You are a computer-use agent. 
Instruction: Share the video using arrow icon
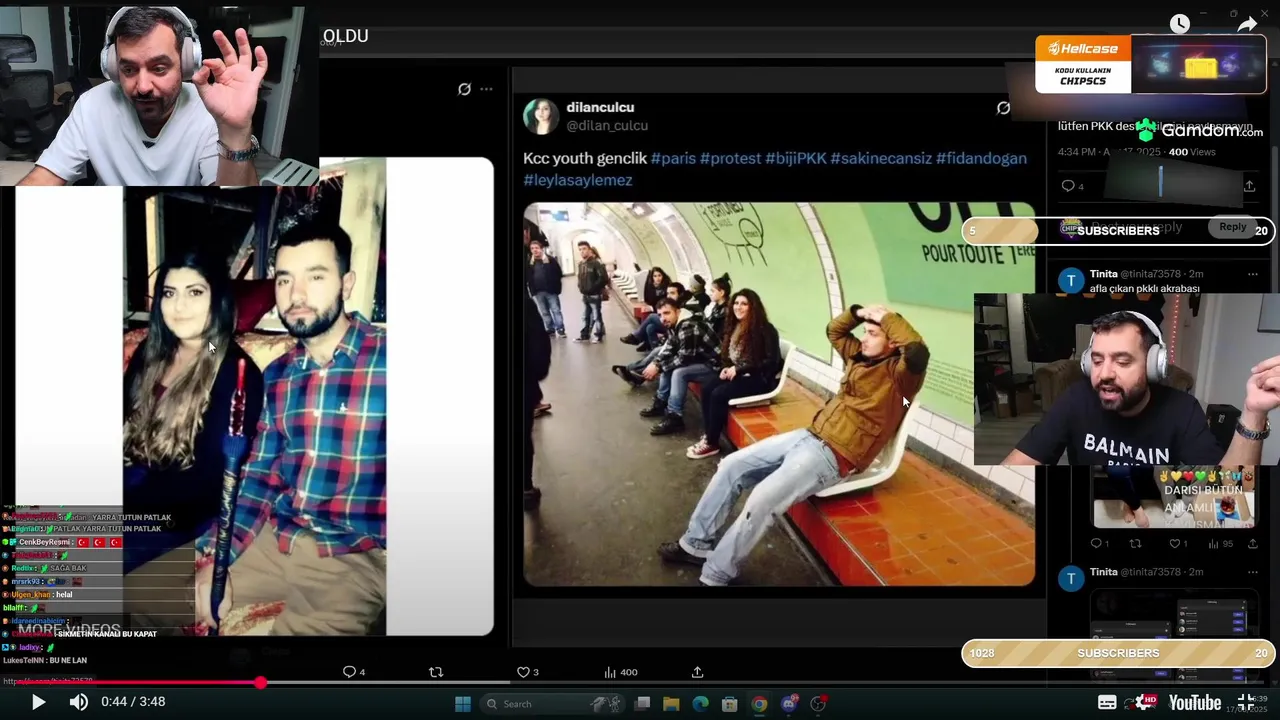click(x=1247, y=24)
